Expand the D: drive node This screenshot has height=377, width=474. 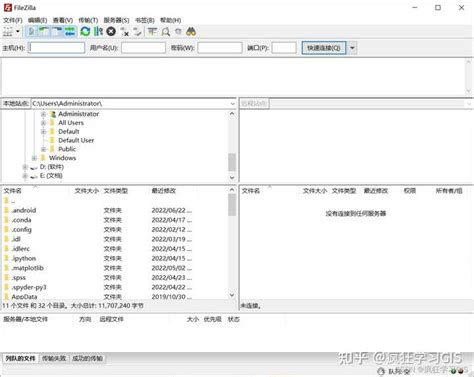tap(25, 167)
